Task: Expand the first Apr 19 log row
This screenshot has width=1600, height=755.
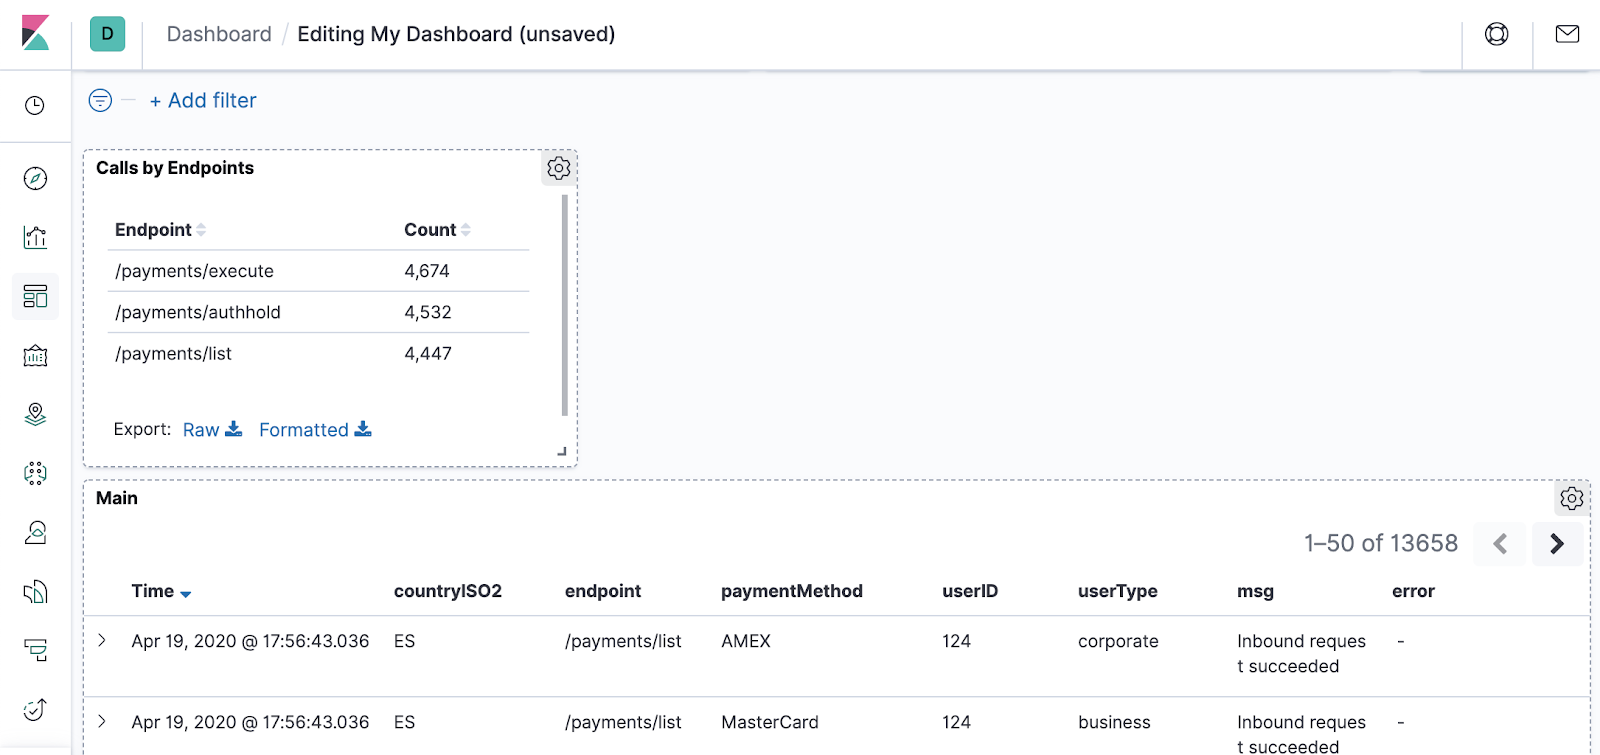Action: tap(102, 640)
